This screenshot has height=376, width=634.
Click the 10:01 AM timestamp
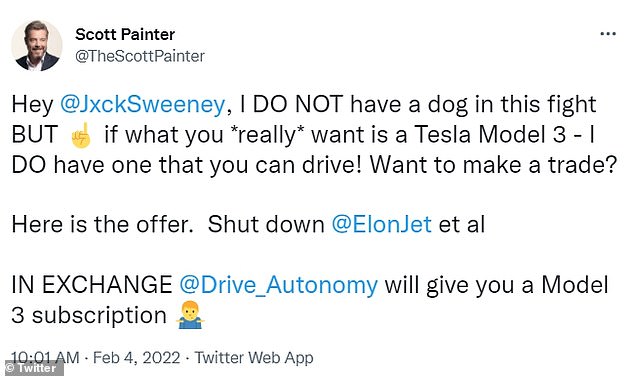pos(45,357)
